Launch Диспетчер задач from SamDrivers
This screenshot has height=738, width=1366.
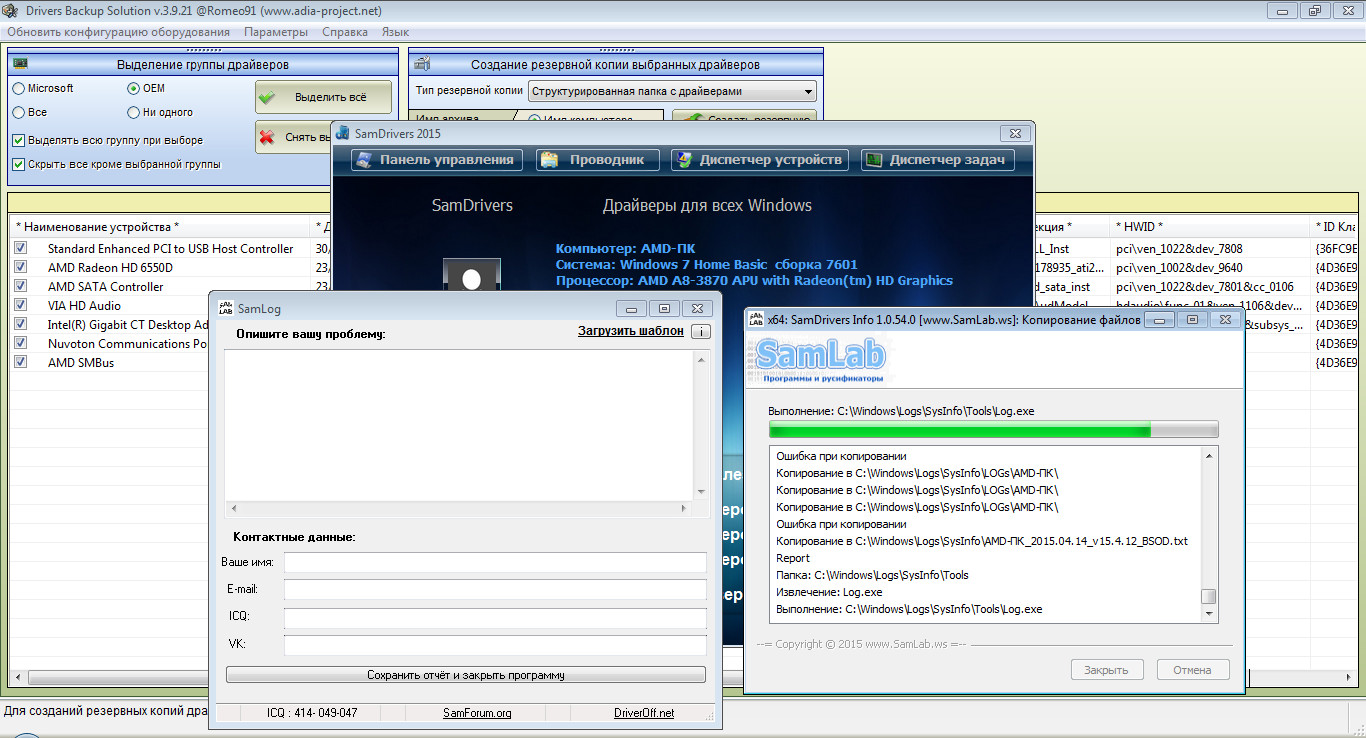(938, 159)
